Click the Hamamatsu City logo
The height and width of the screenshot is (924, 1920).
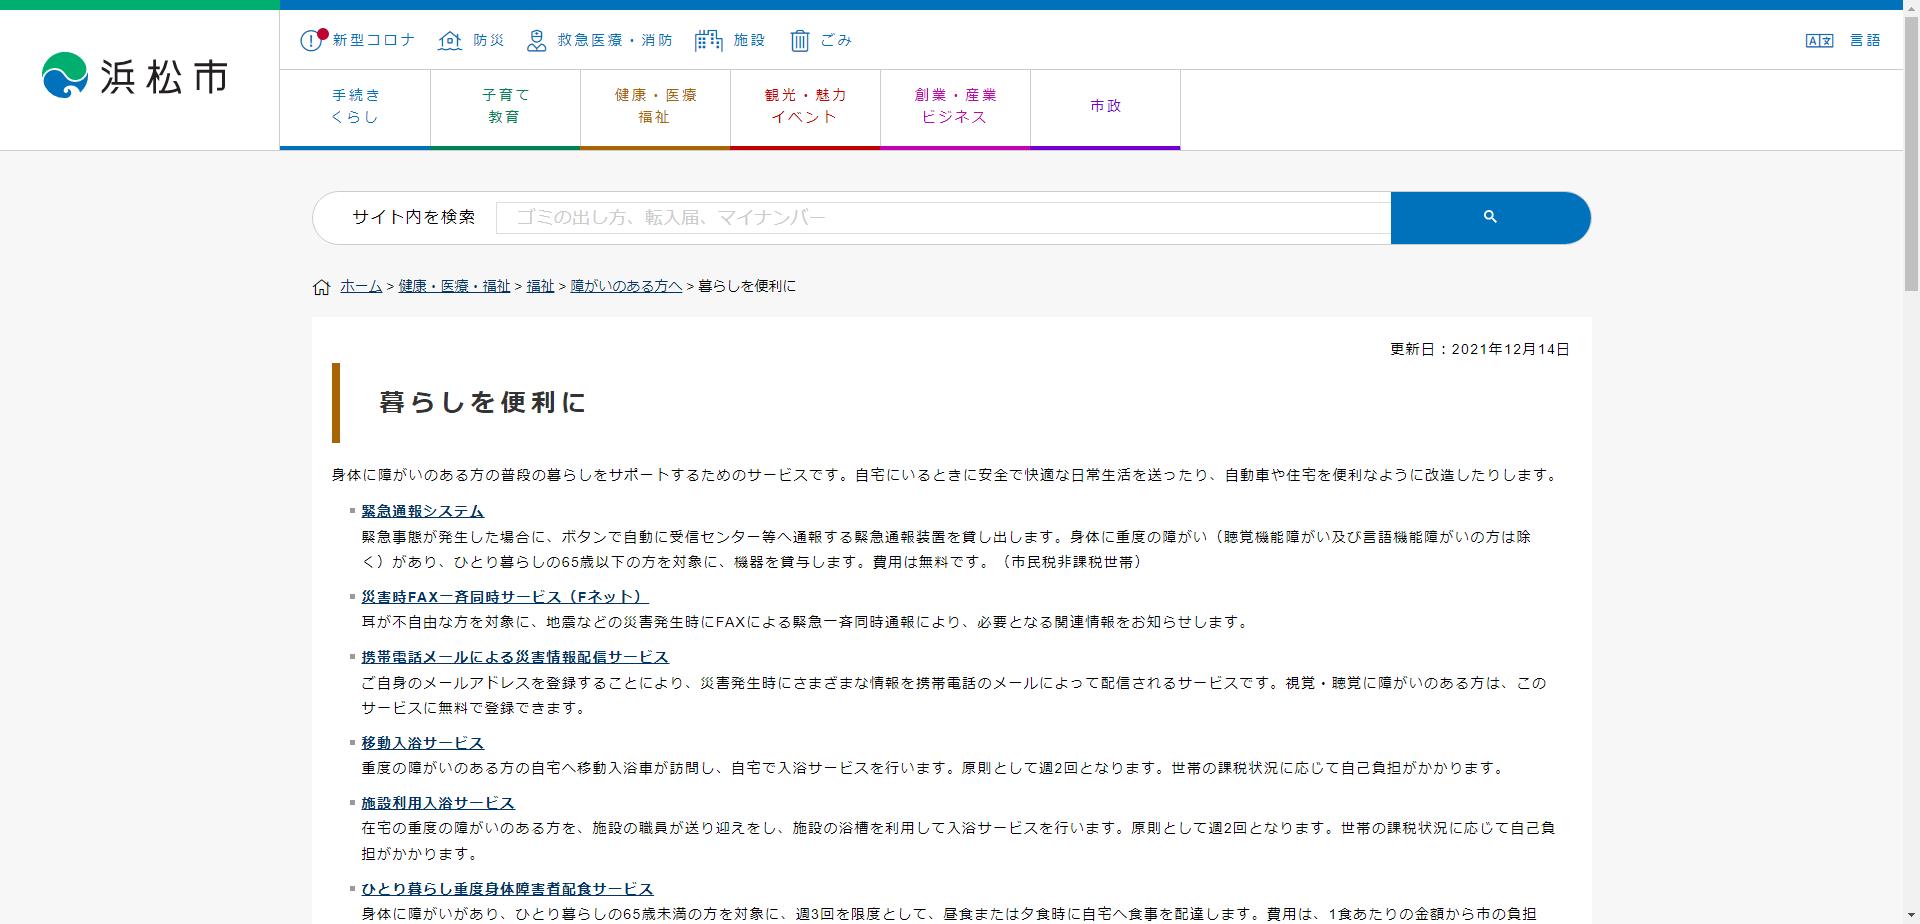pos(135,75)
